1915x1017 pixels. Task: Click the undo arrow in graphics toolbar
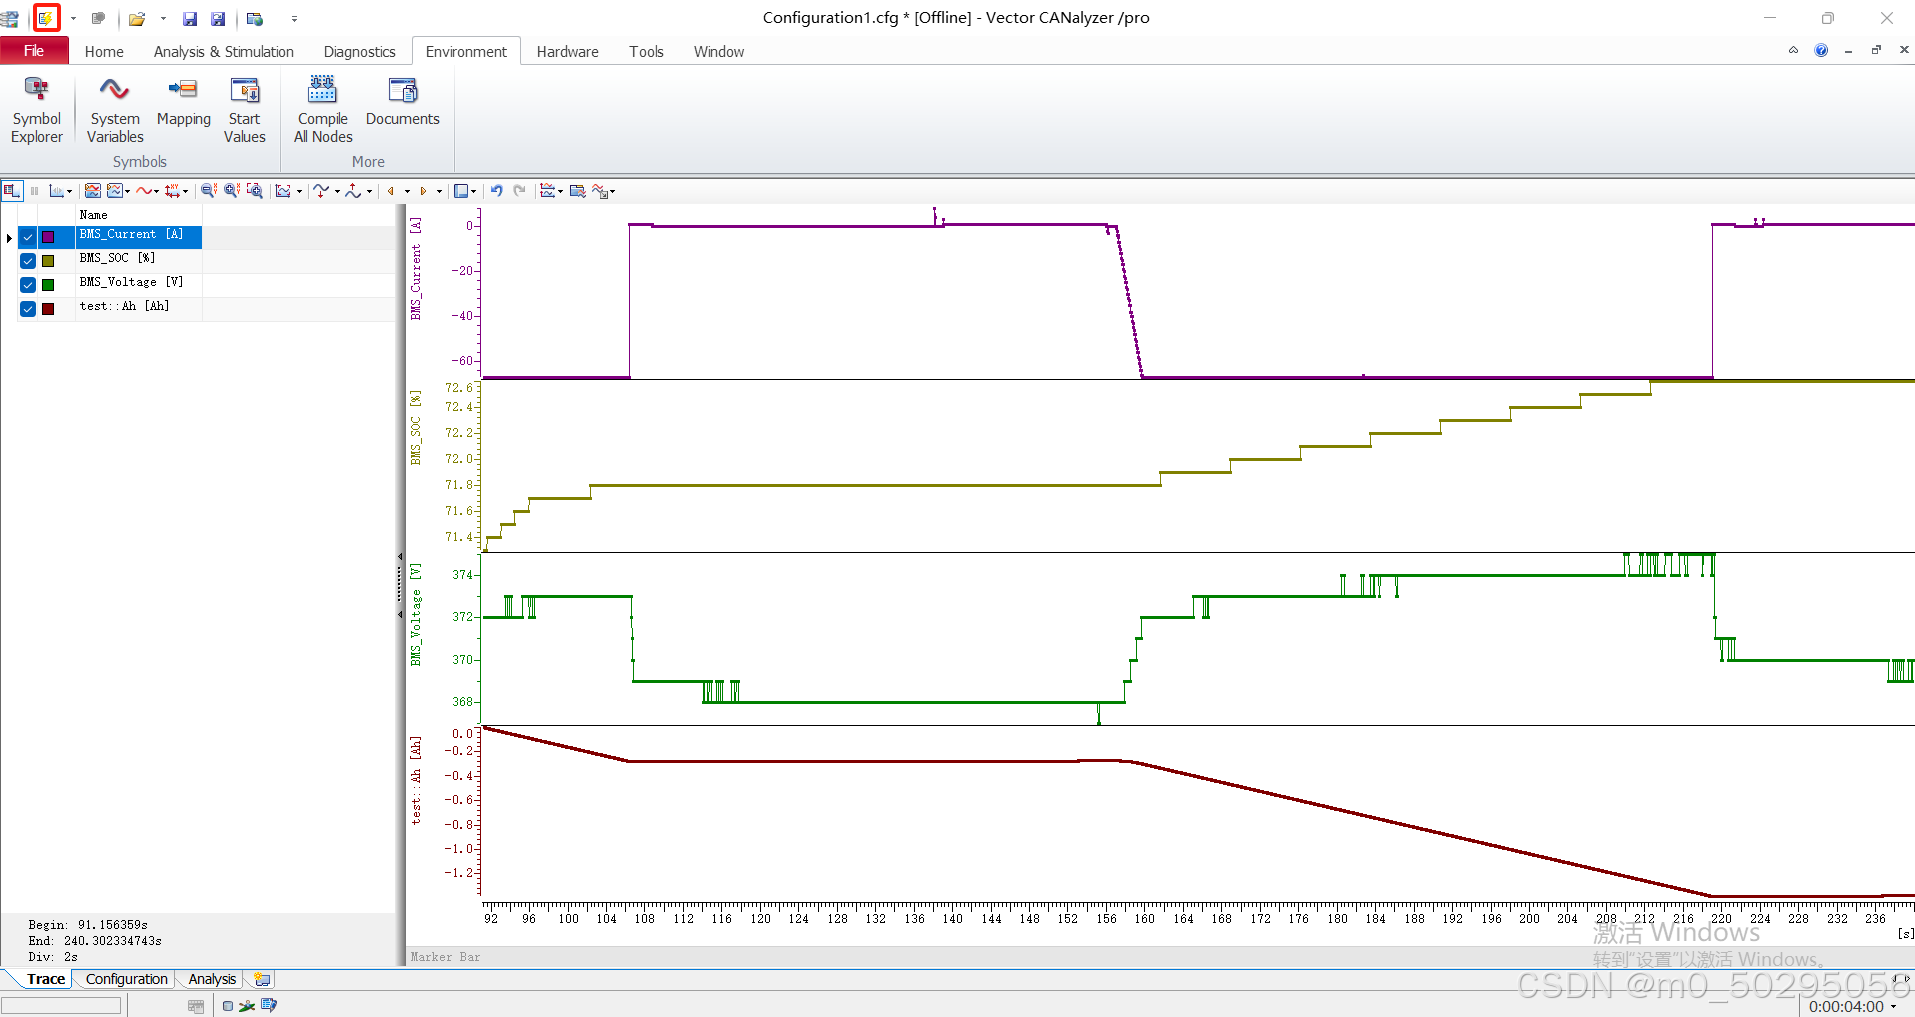click(x=496, y=190)
